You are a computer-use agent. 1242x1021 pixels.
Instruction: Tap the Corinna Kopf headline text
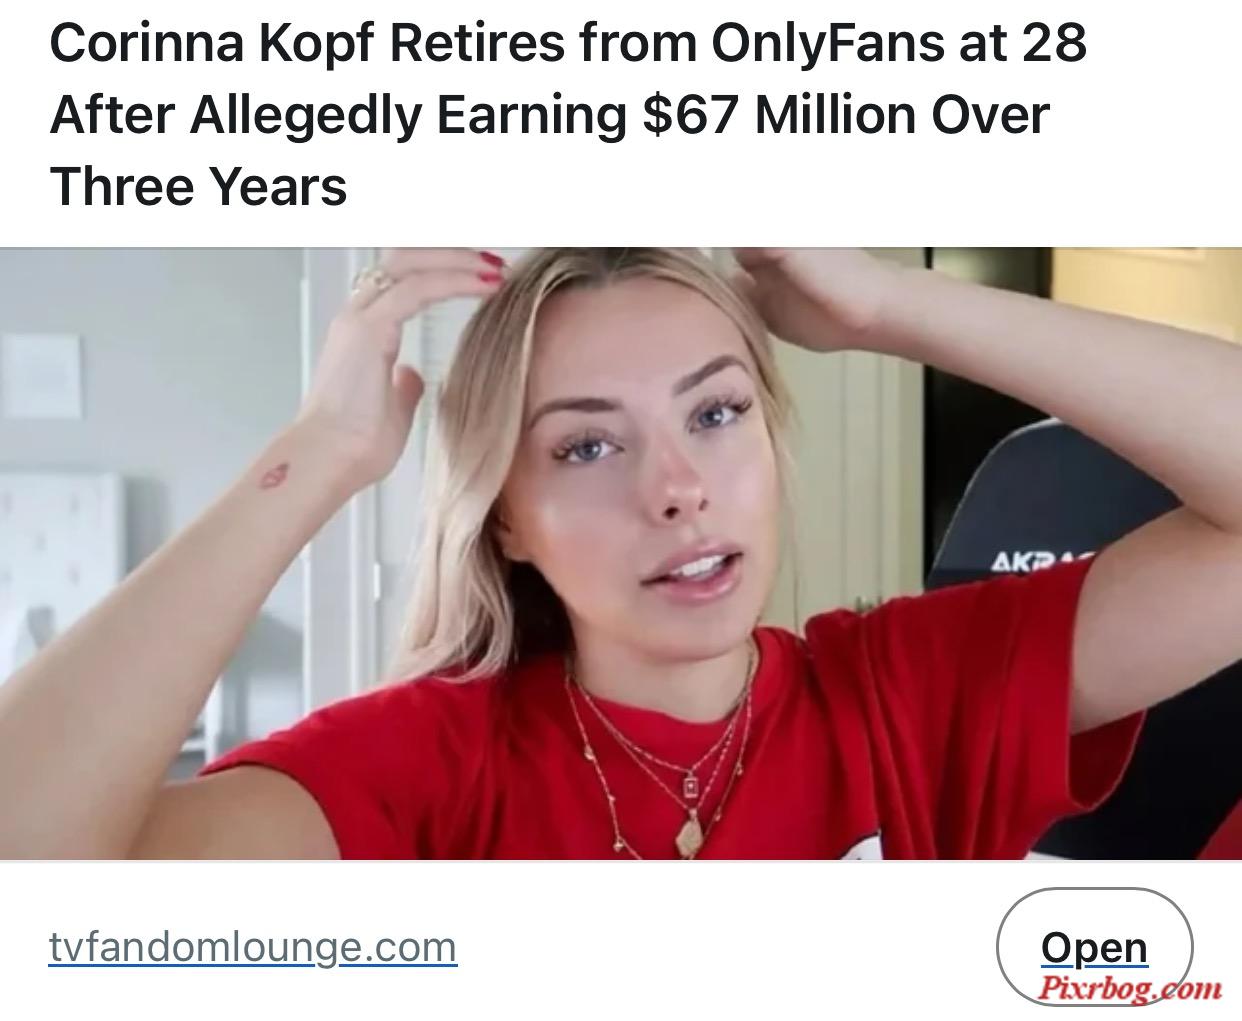(567, 115)
